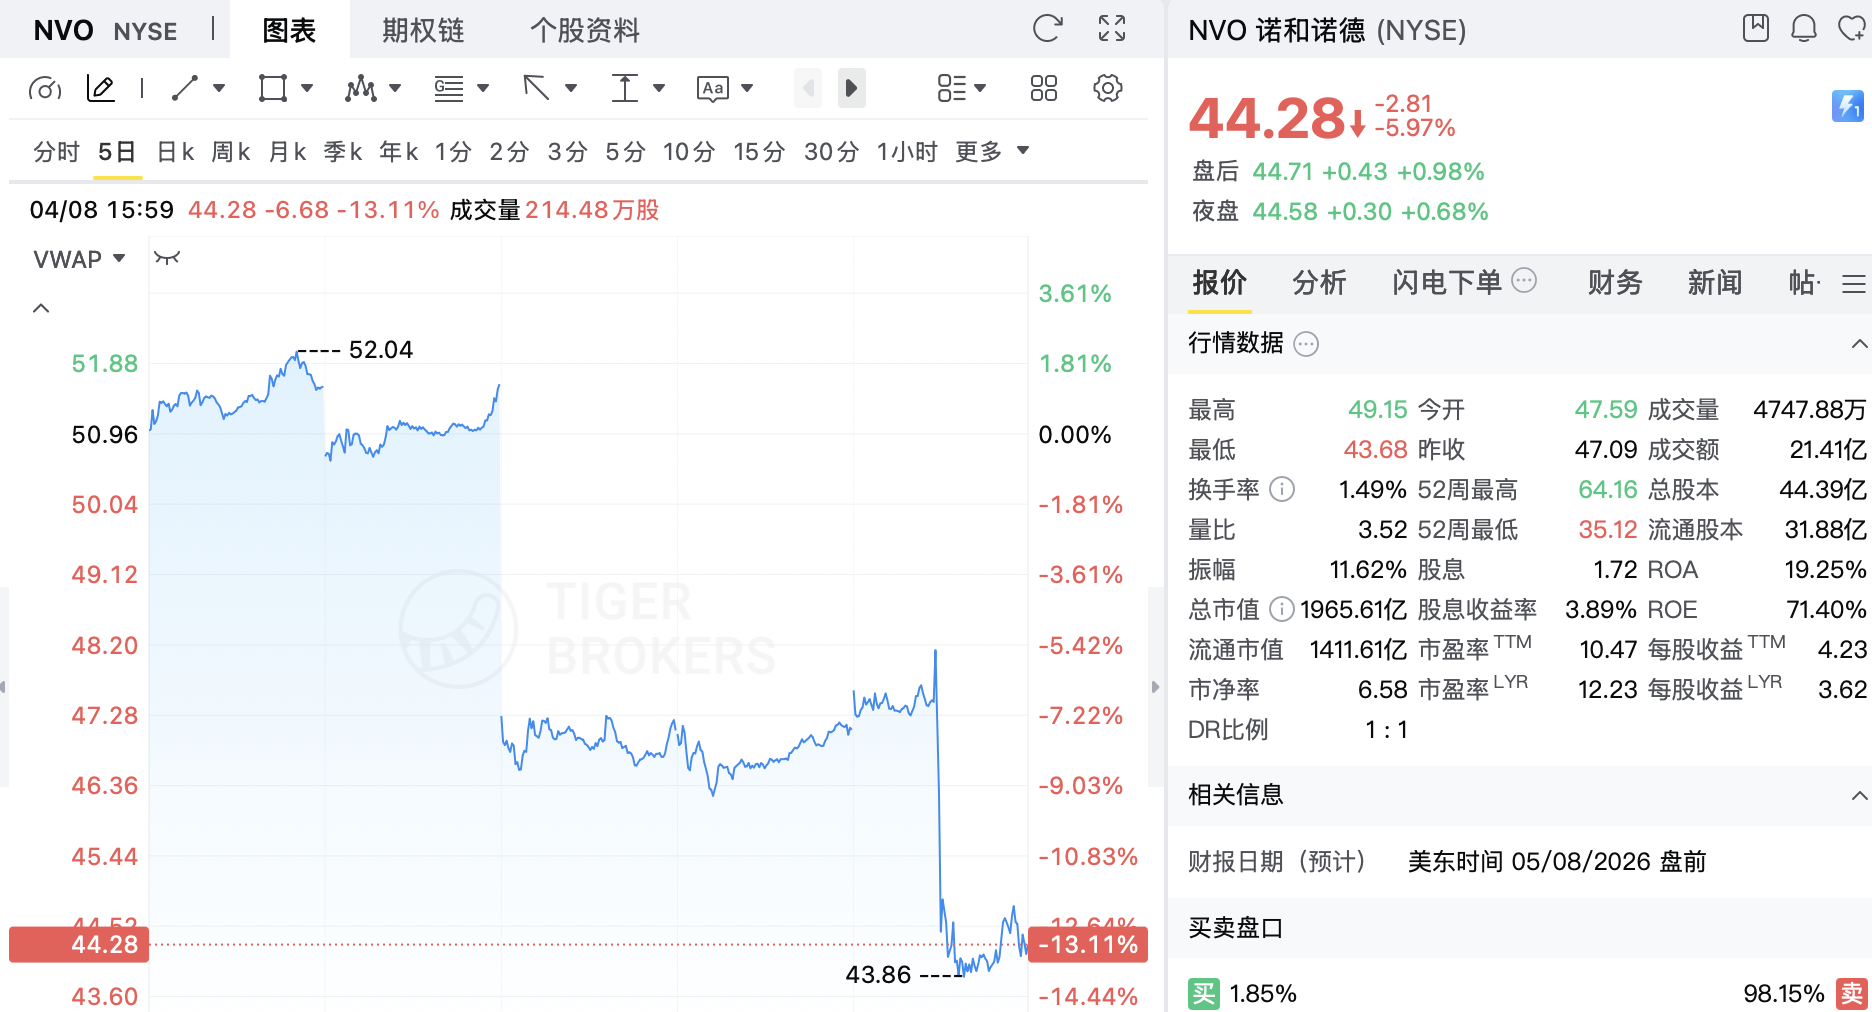Select the pencil drawing edit tool

tap(101, 88)
